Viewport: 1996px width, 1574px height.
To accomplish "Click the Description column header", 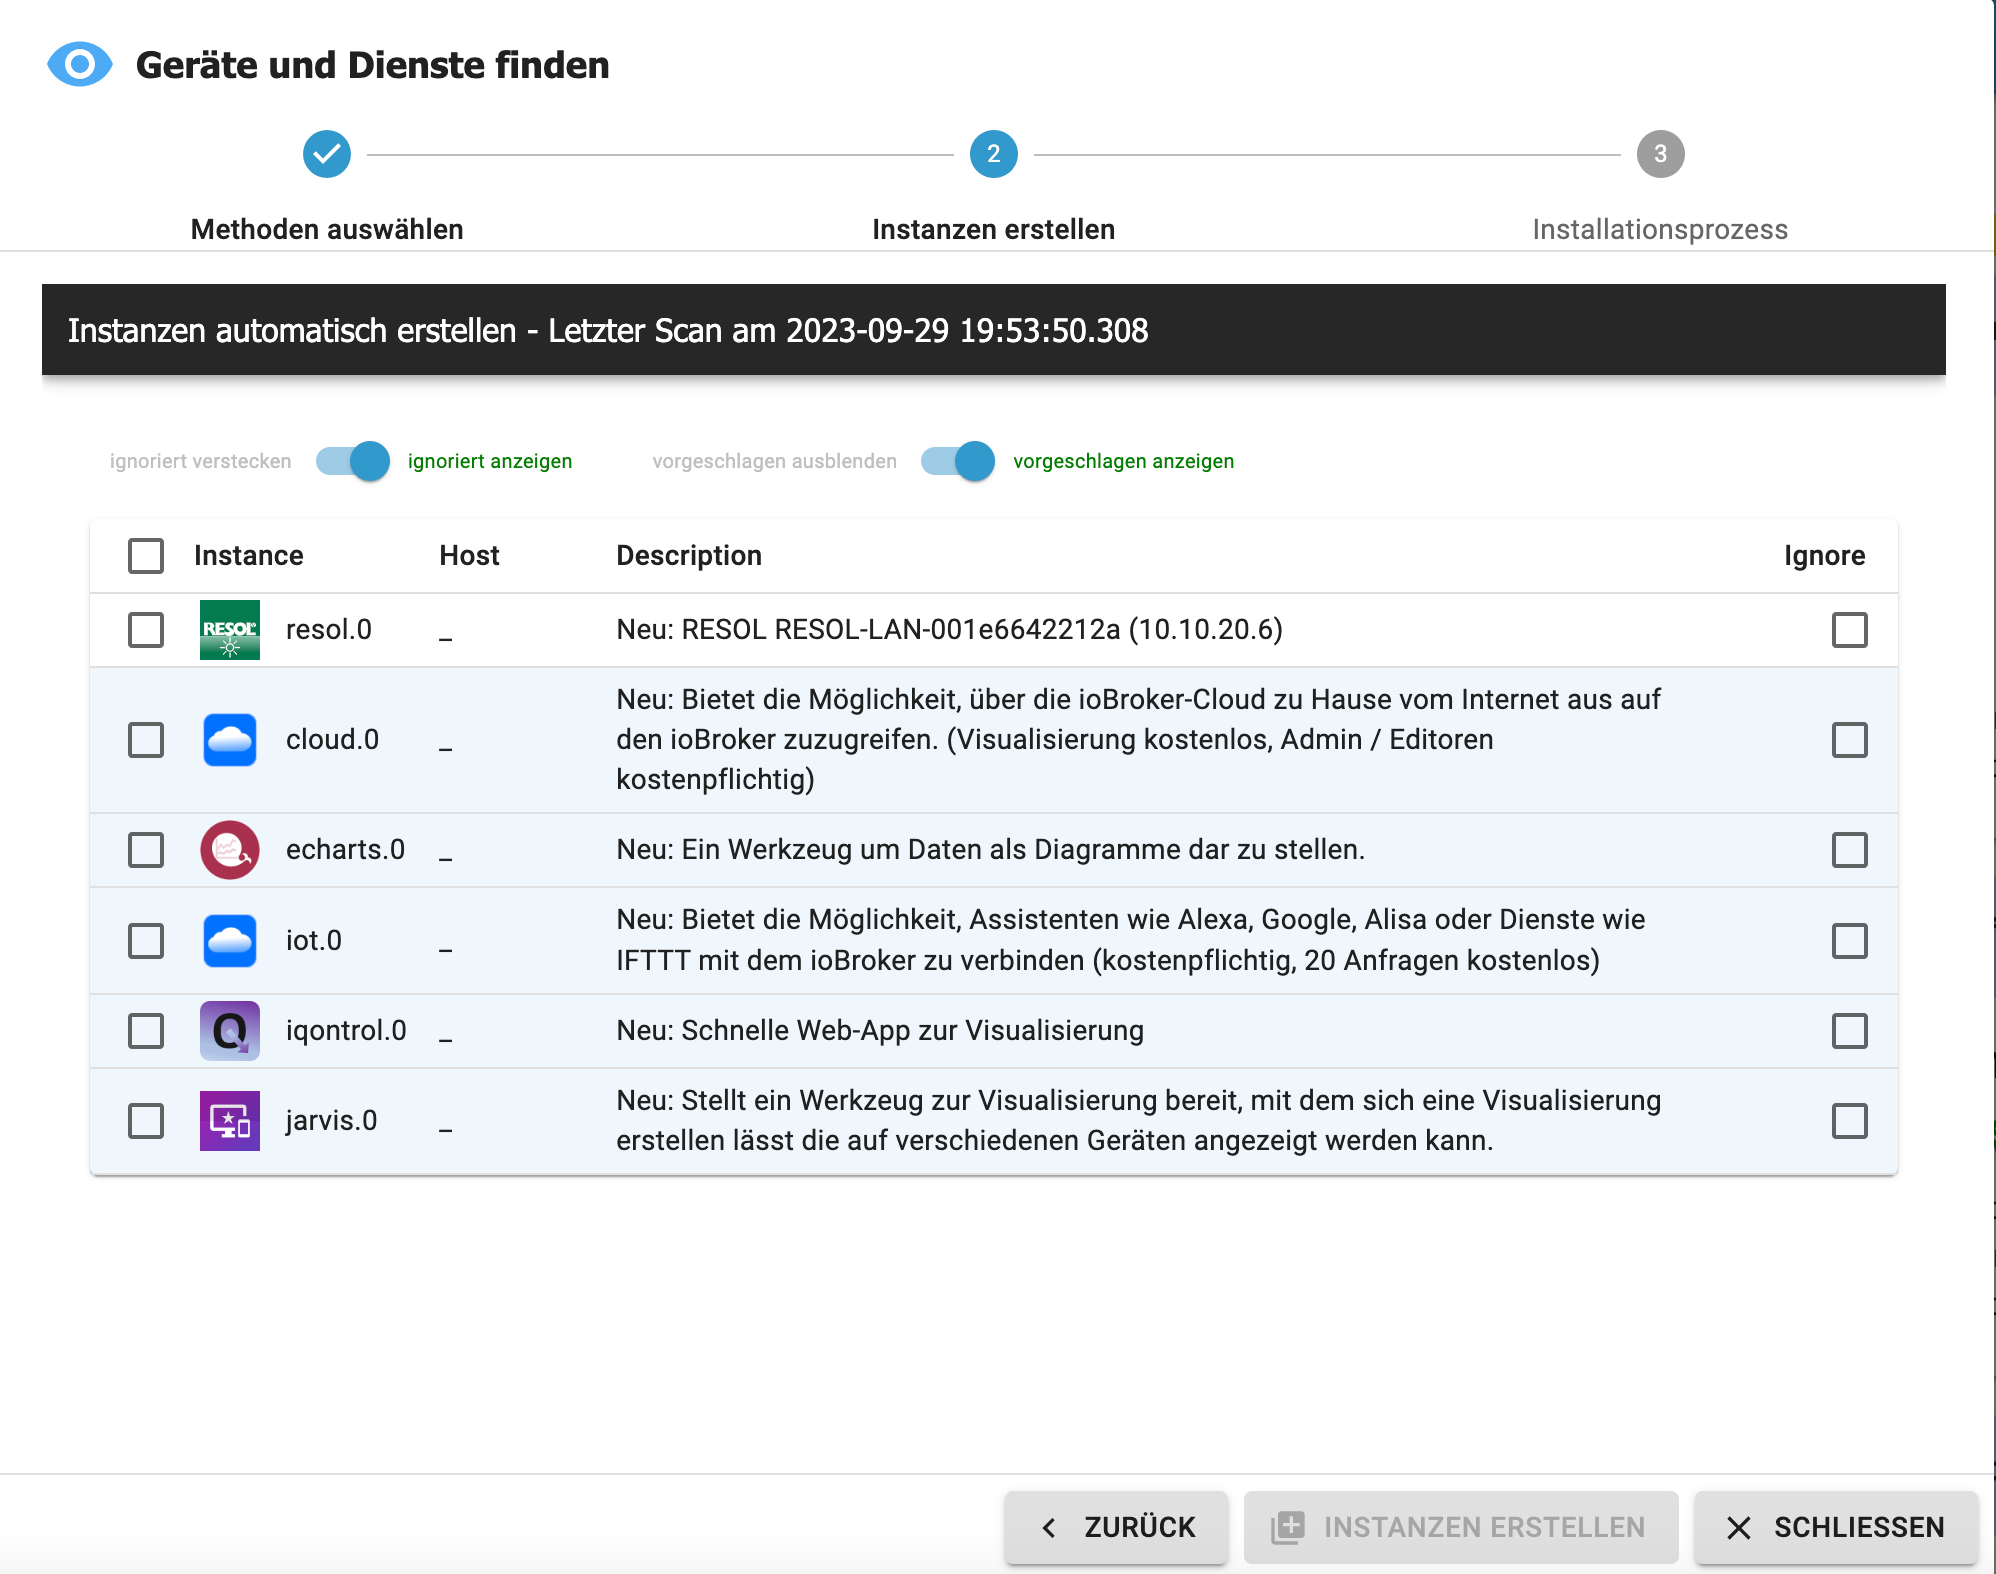I will 689,555.
